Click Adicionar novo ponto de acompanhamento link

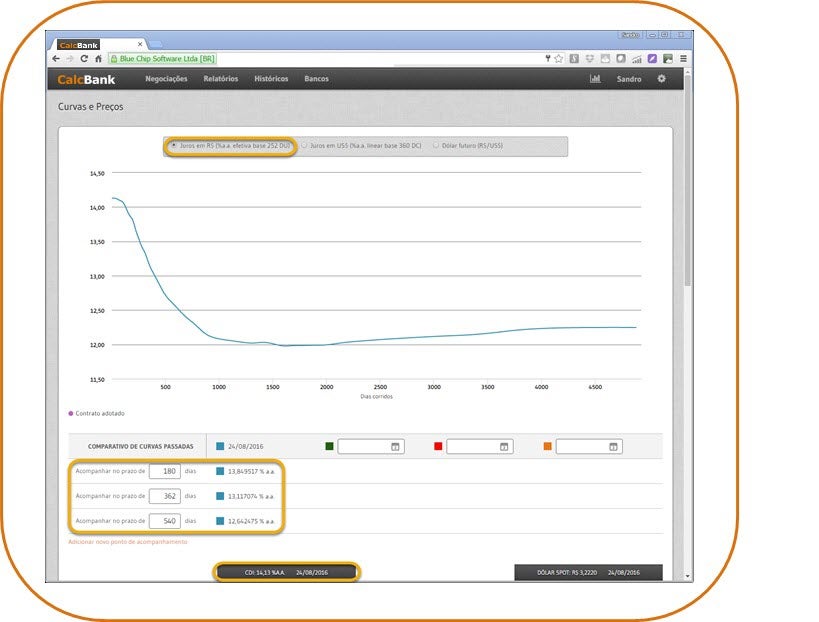(127, 542)
